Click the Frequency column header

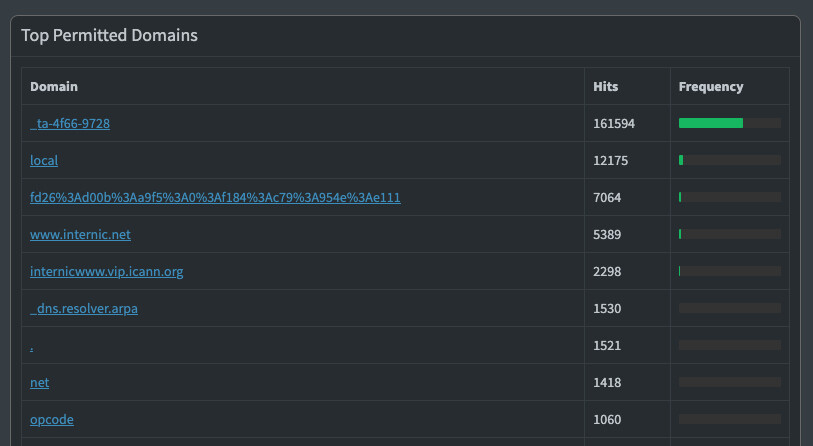[x=711, y=87]
